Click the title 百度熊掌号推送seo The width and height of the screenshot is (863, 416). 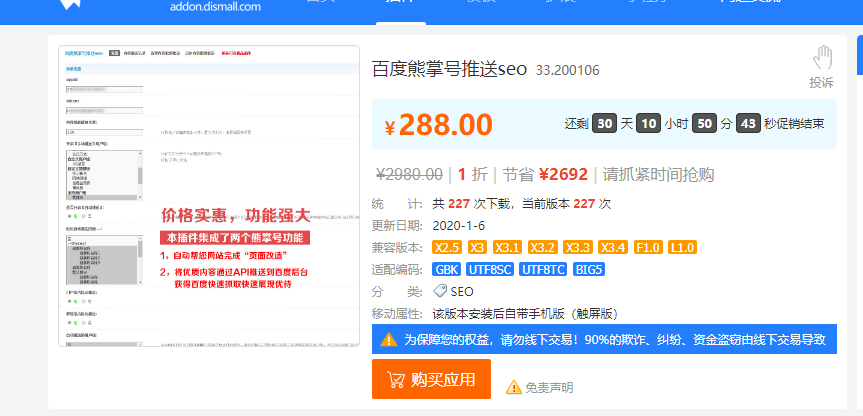[450, 69]
